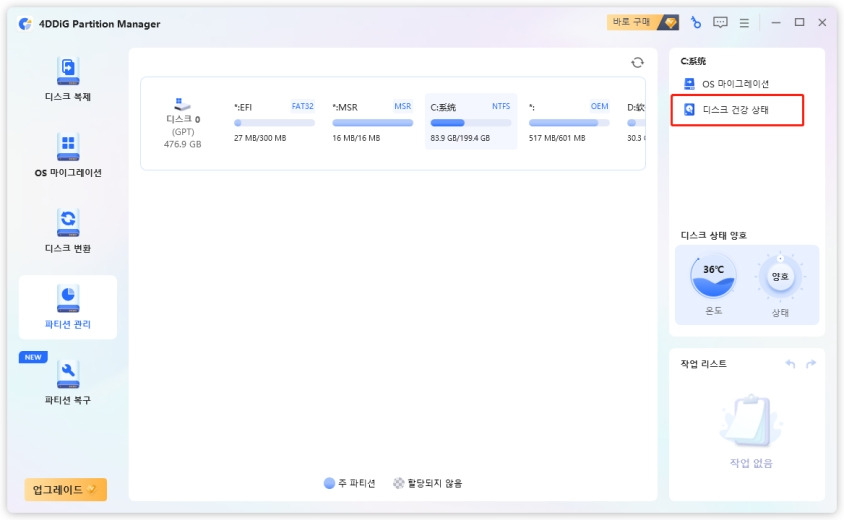Select the 파티션 관리 sidebar item

(x=68, y=307)
